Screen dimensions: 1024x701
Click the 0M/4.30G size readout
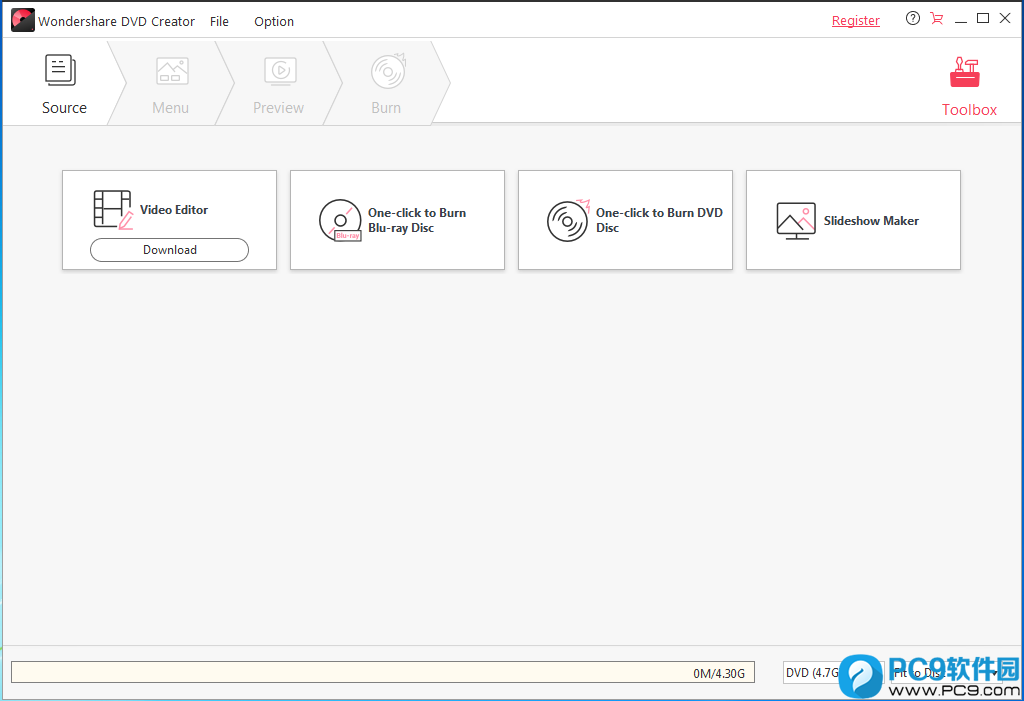pos(718,673)
